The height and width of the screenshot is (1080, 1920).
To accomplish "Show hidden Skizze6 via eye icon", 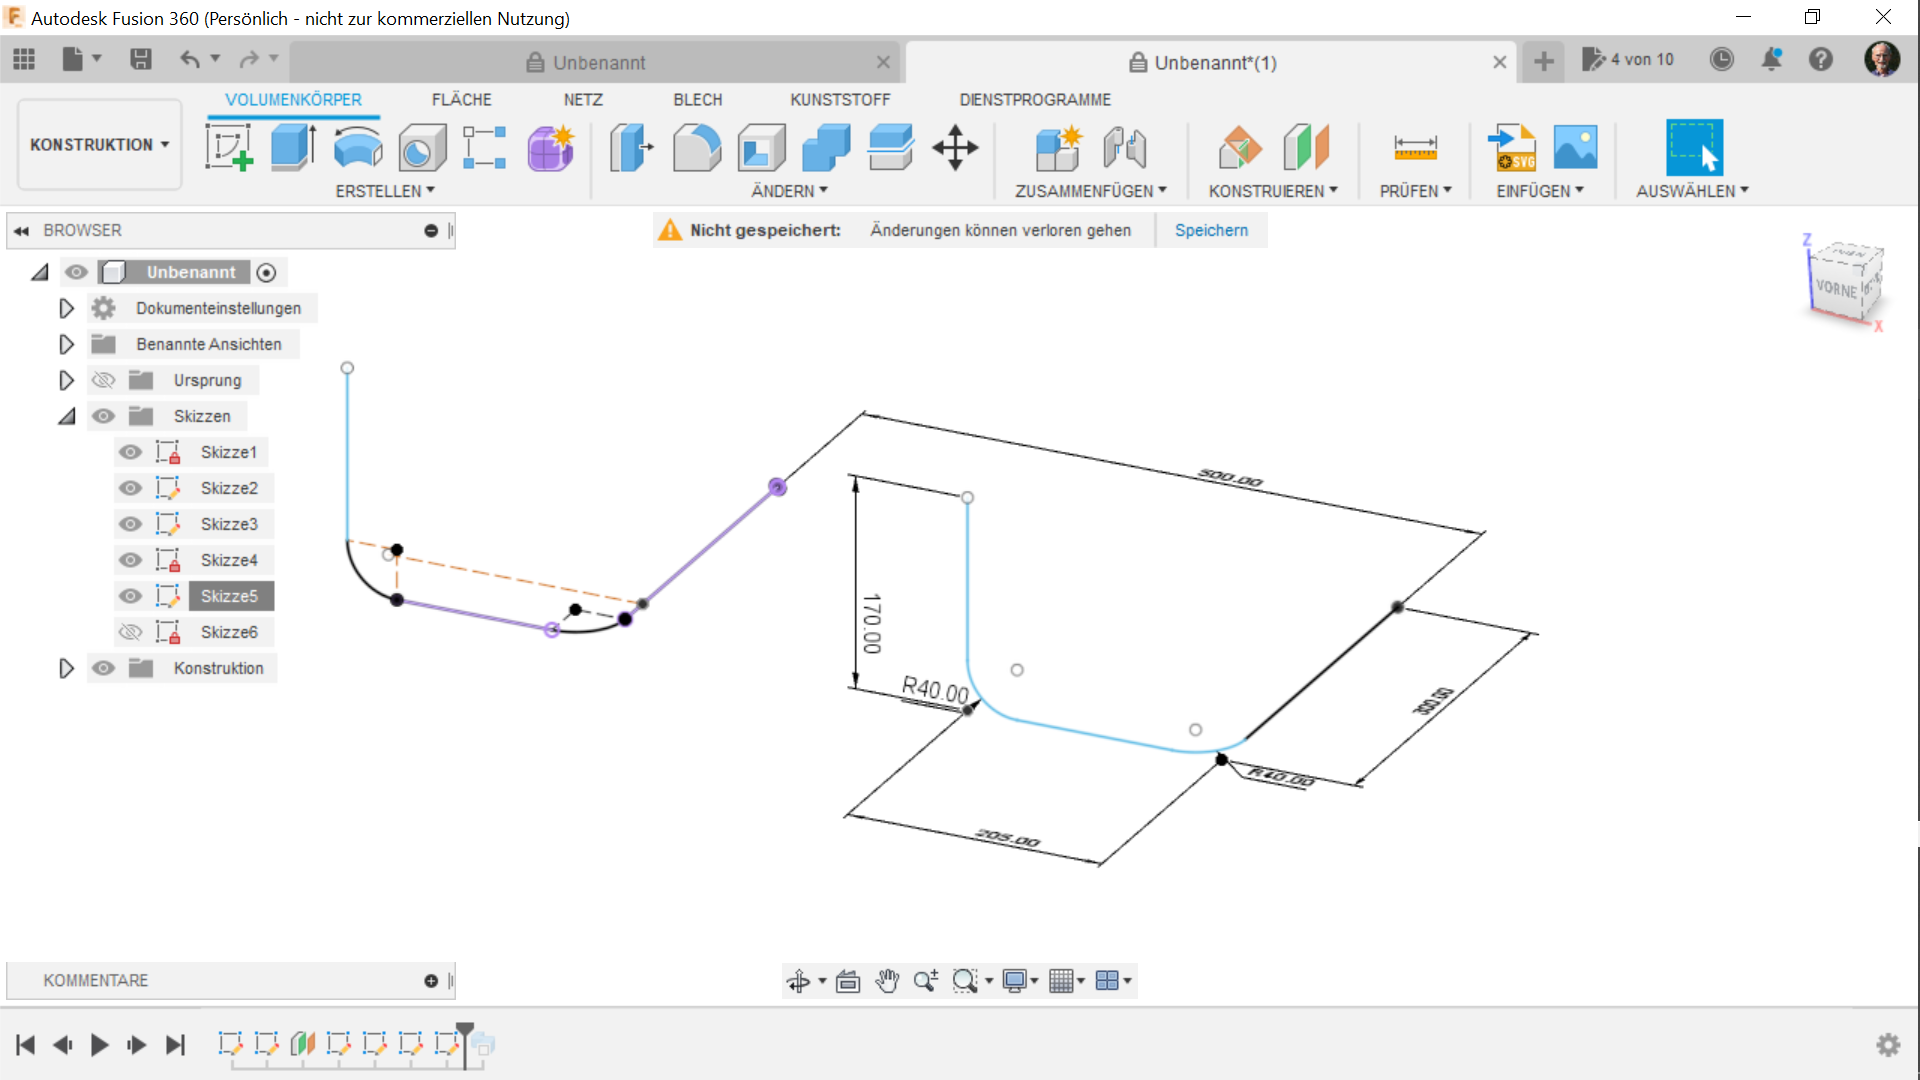I will click(x=130, y=632).
